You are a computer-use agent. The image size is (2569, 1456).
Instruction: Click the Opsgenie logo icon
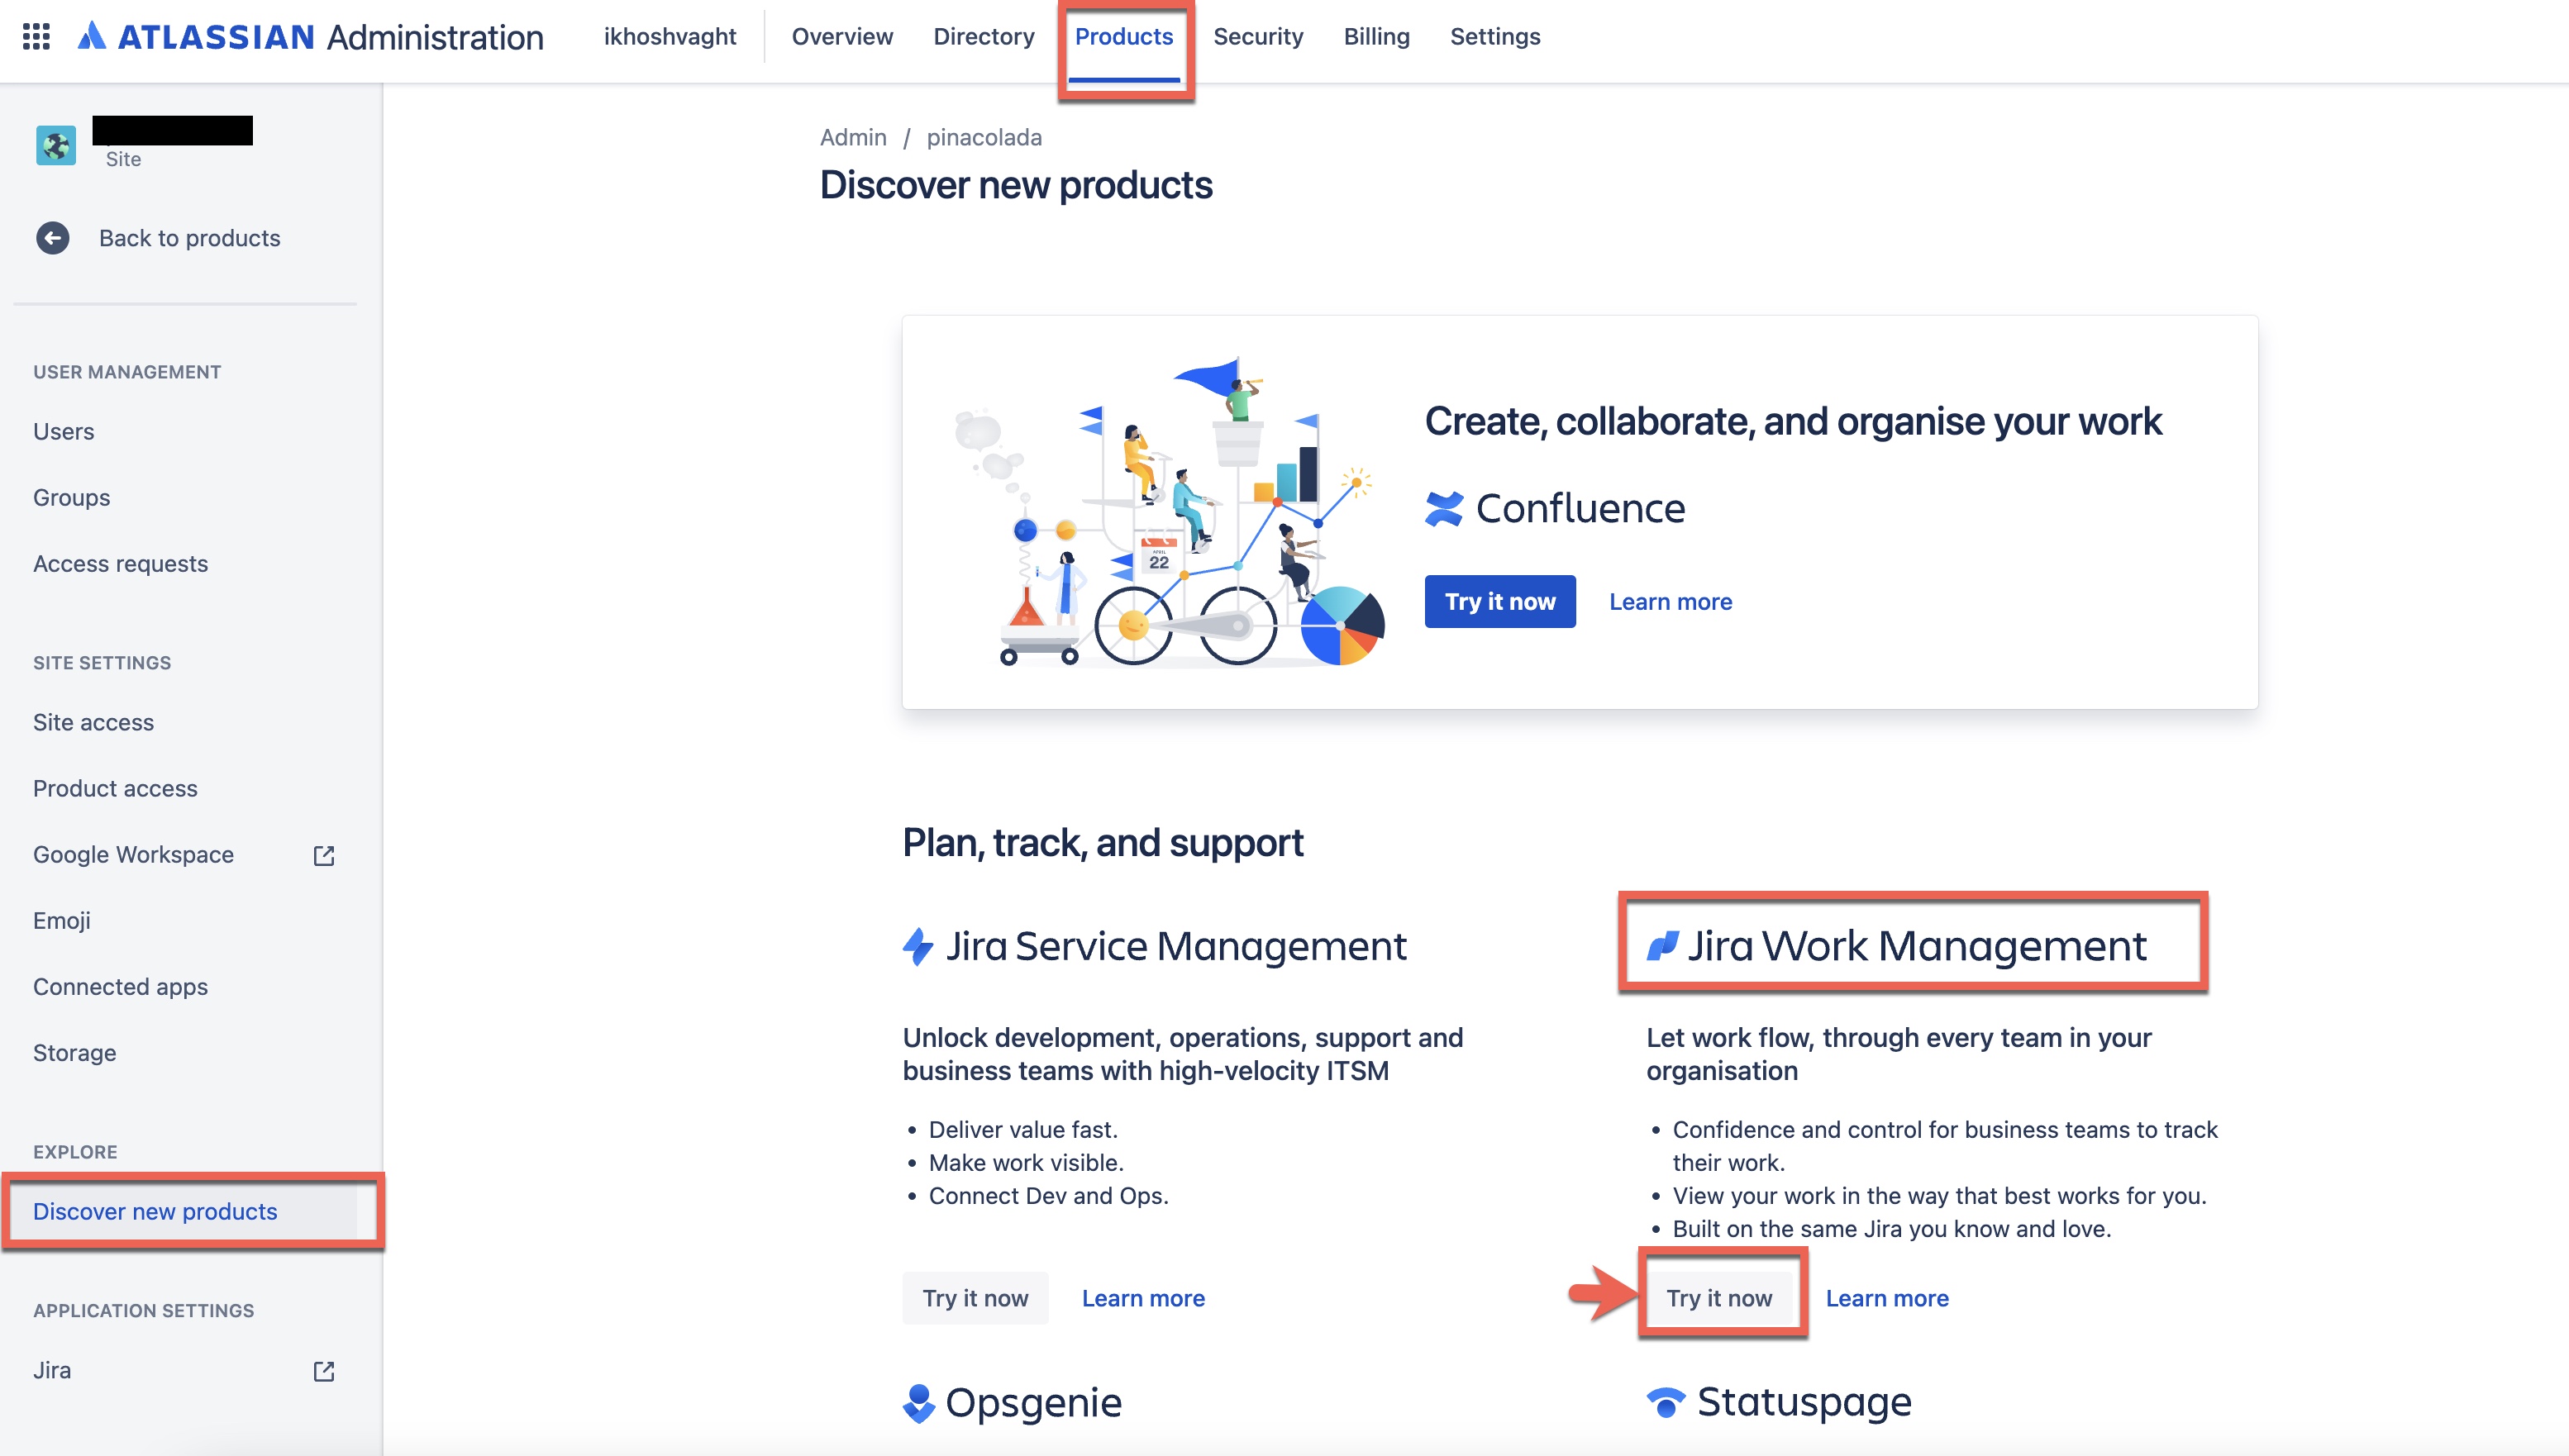918,1403
